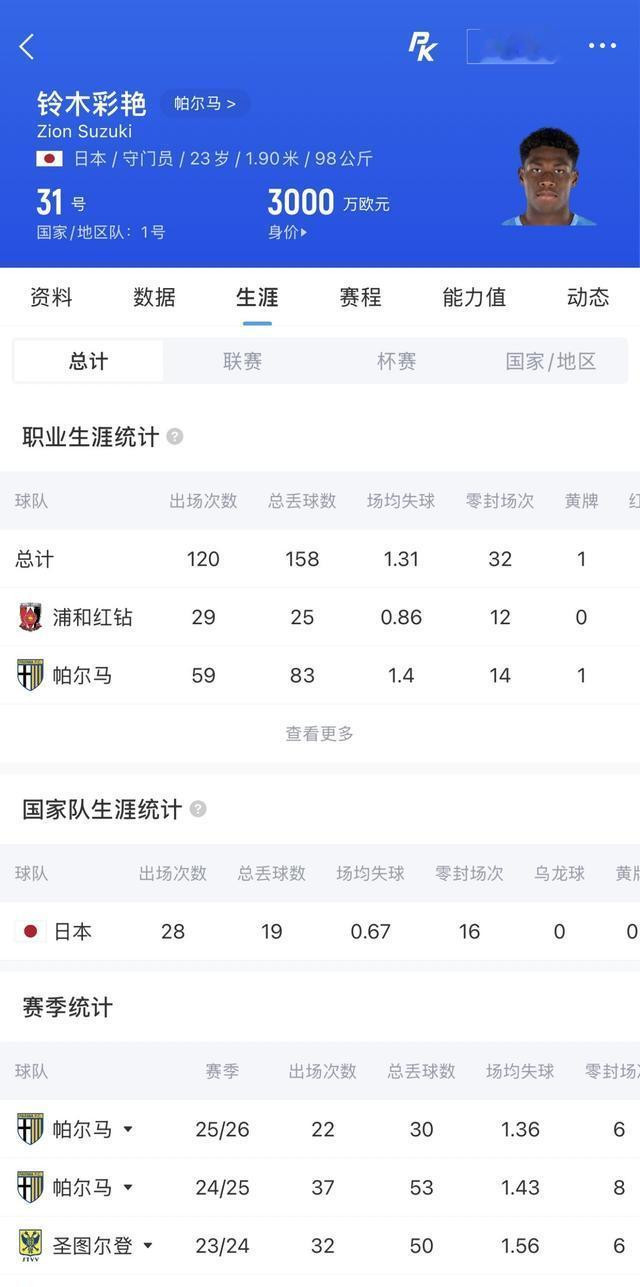Tap the Sint-Truiden club crest
This screenshot has width=640, height=1287.
(30, 1245)
